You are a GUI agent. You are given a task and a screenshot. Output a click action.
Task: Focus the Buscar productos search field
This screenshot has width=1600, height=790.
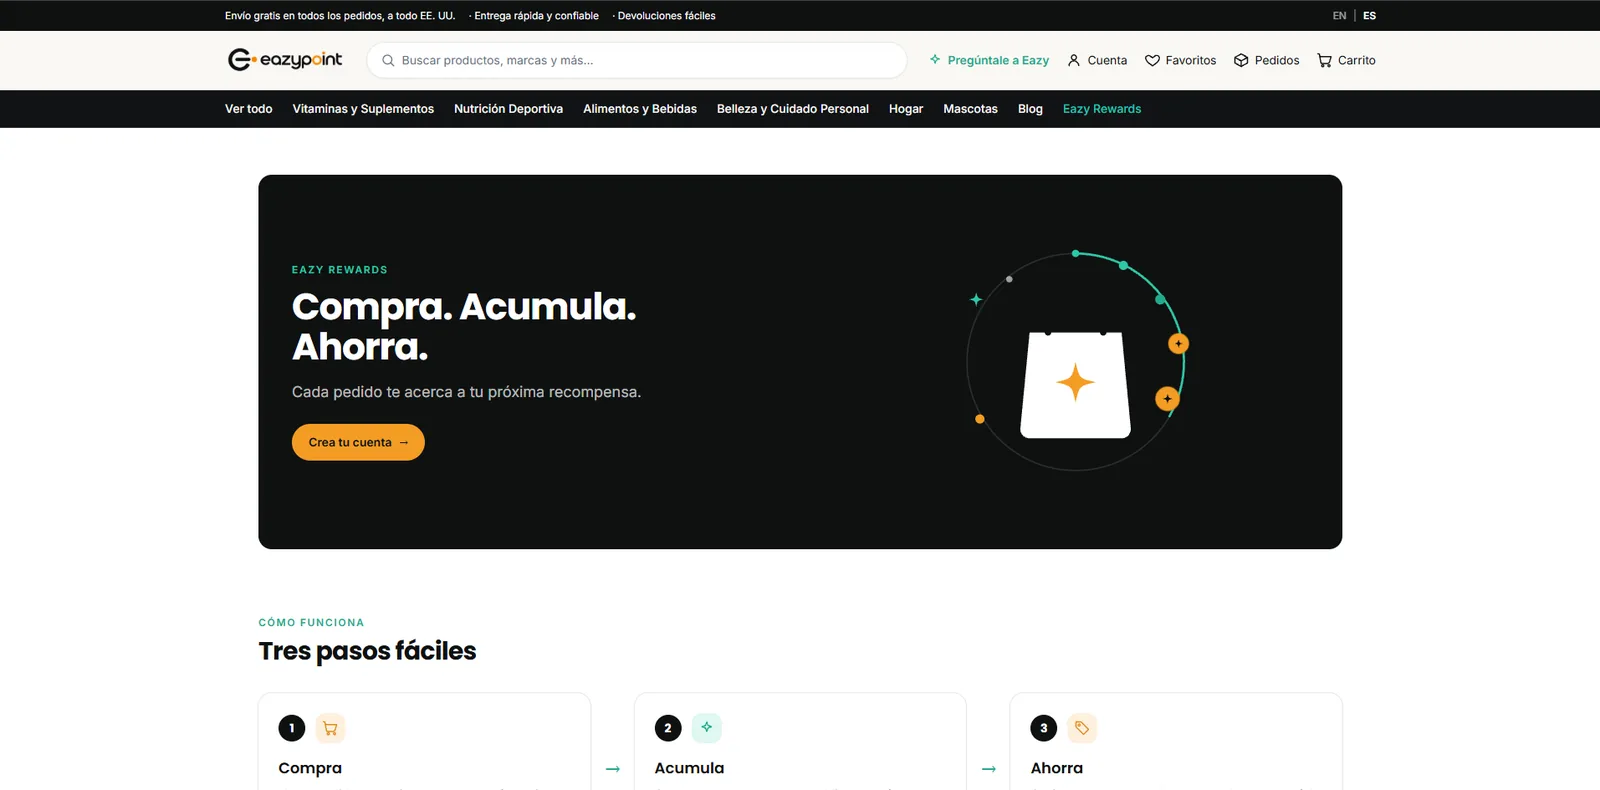click(637, 60)
